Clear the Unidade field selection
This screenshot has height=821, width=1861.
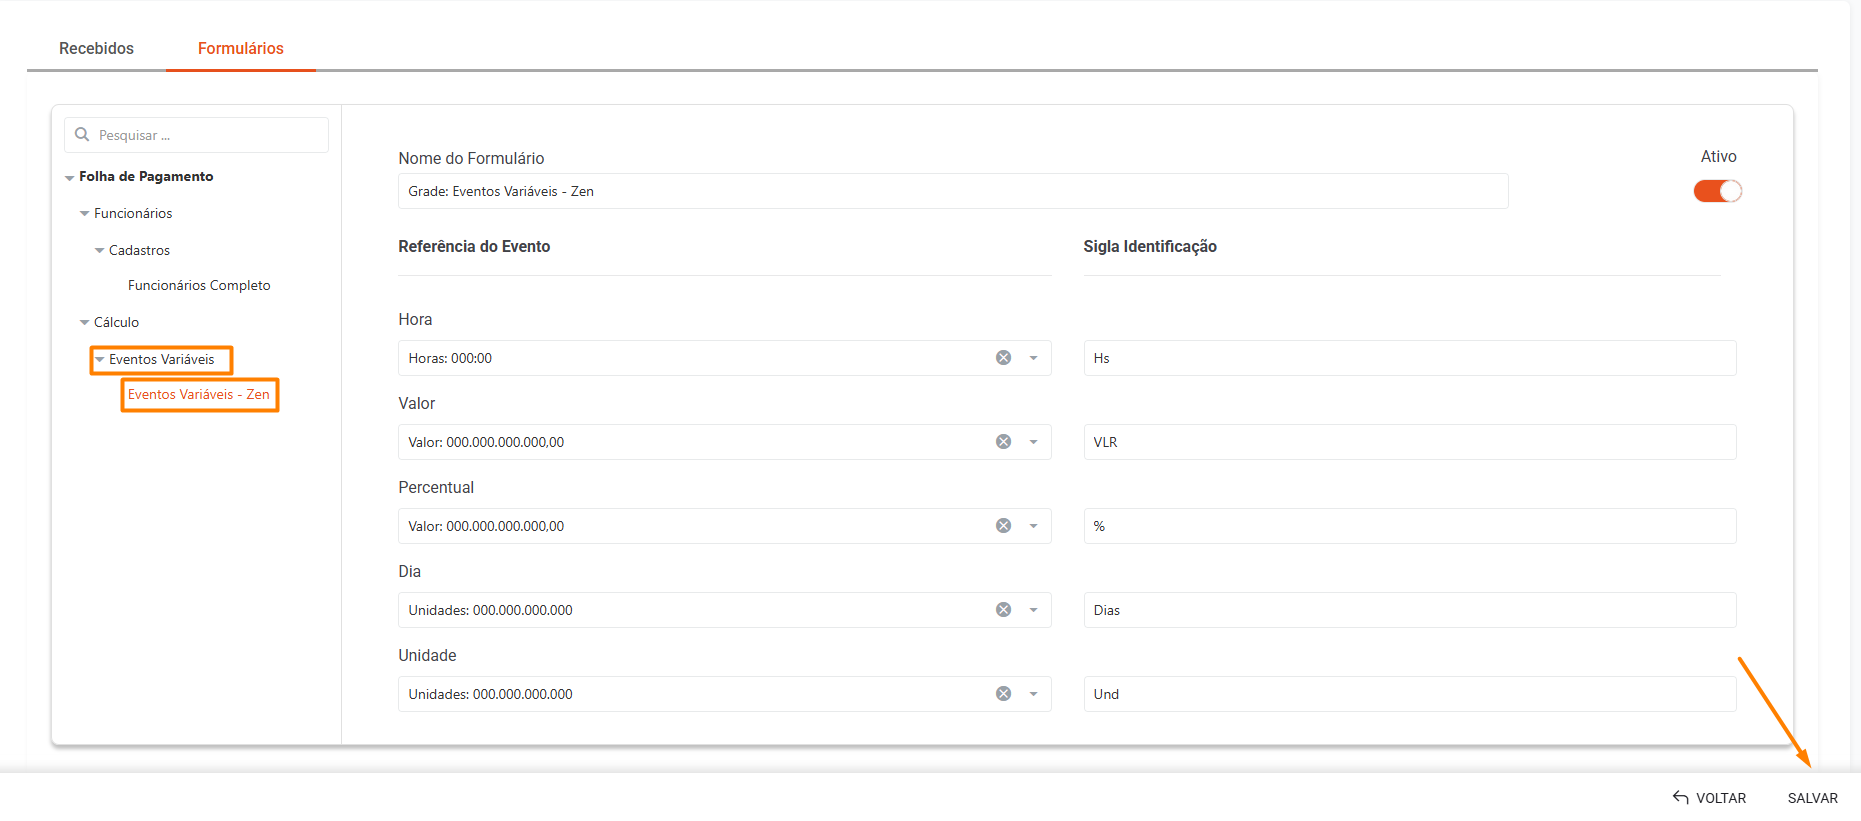click(1003, 694)
